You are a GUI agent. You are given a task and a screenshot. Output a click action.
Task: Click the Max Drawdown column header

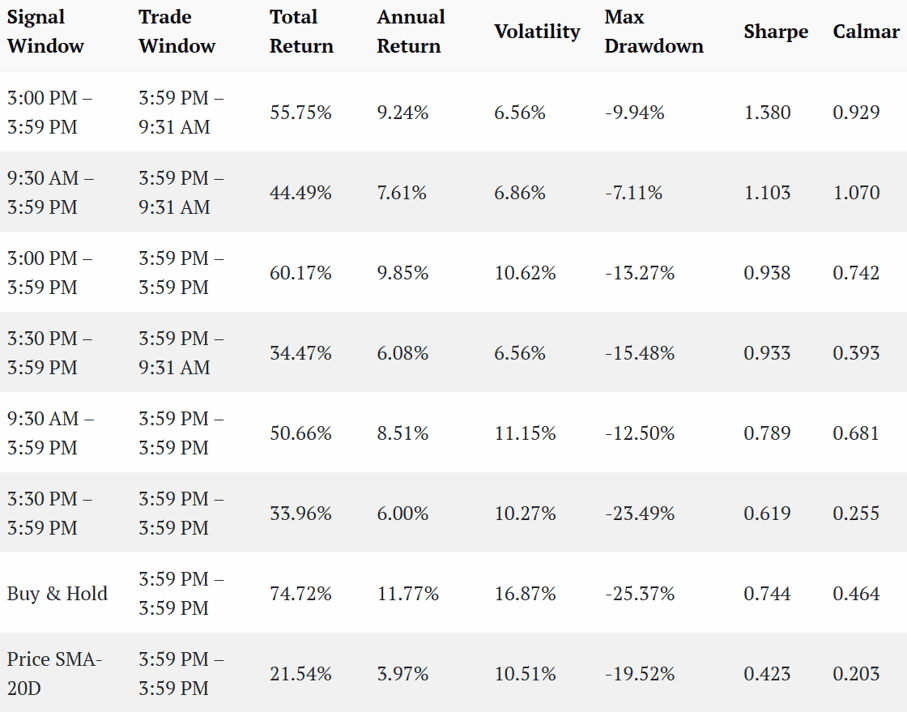pos(654,31)
